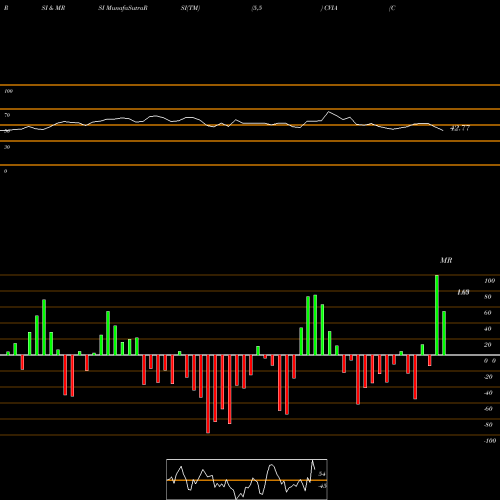Click the '70' label on RSI axis
Screen dimensions: 500x500
[x=7, y=115]
